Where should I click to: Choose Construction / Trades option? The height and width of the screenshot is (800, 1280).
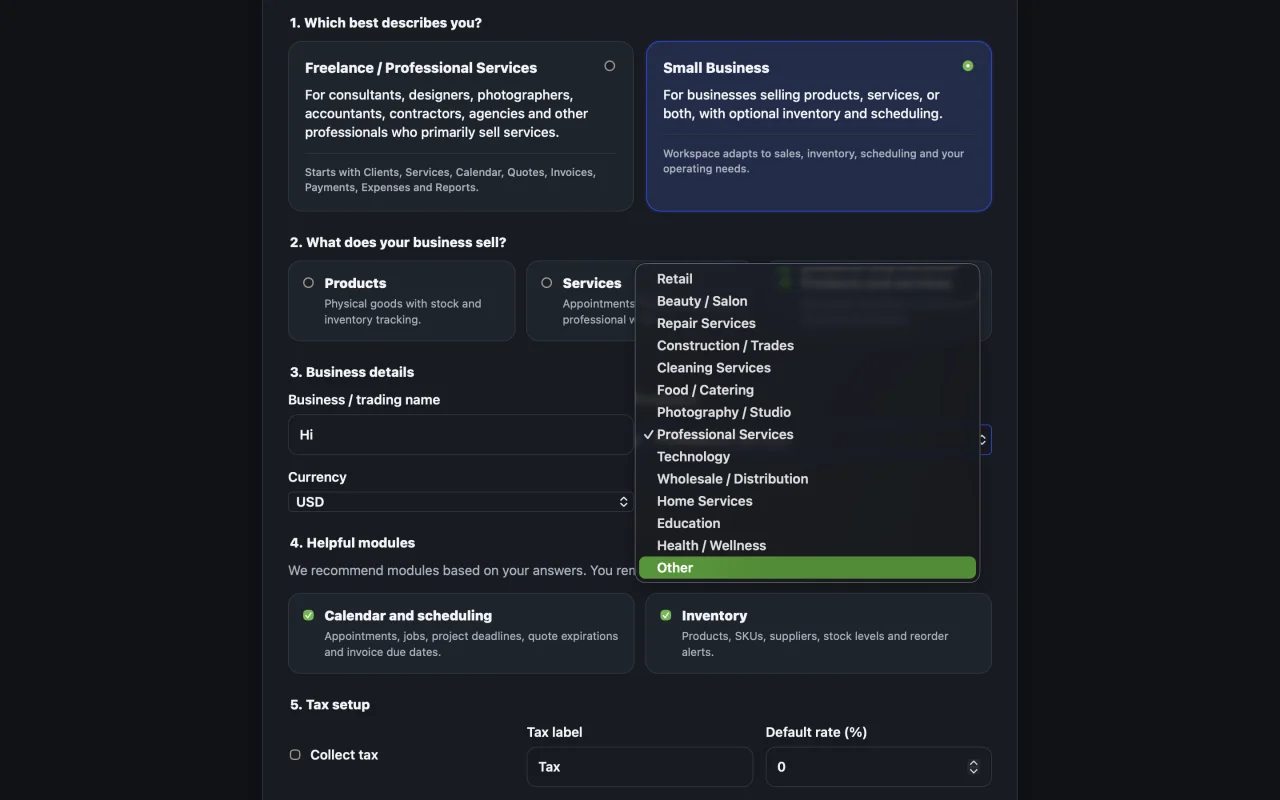pyautogui.click(x=807, y=345)
